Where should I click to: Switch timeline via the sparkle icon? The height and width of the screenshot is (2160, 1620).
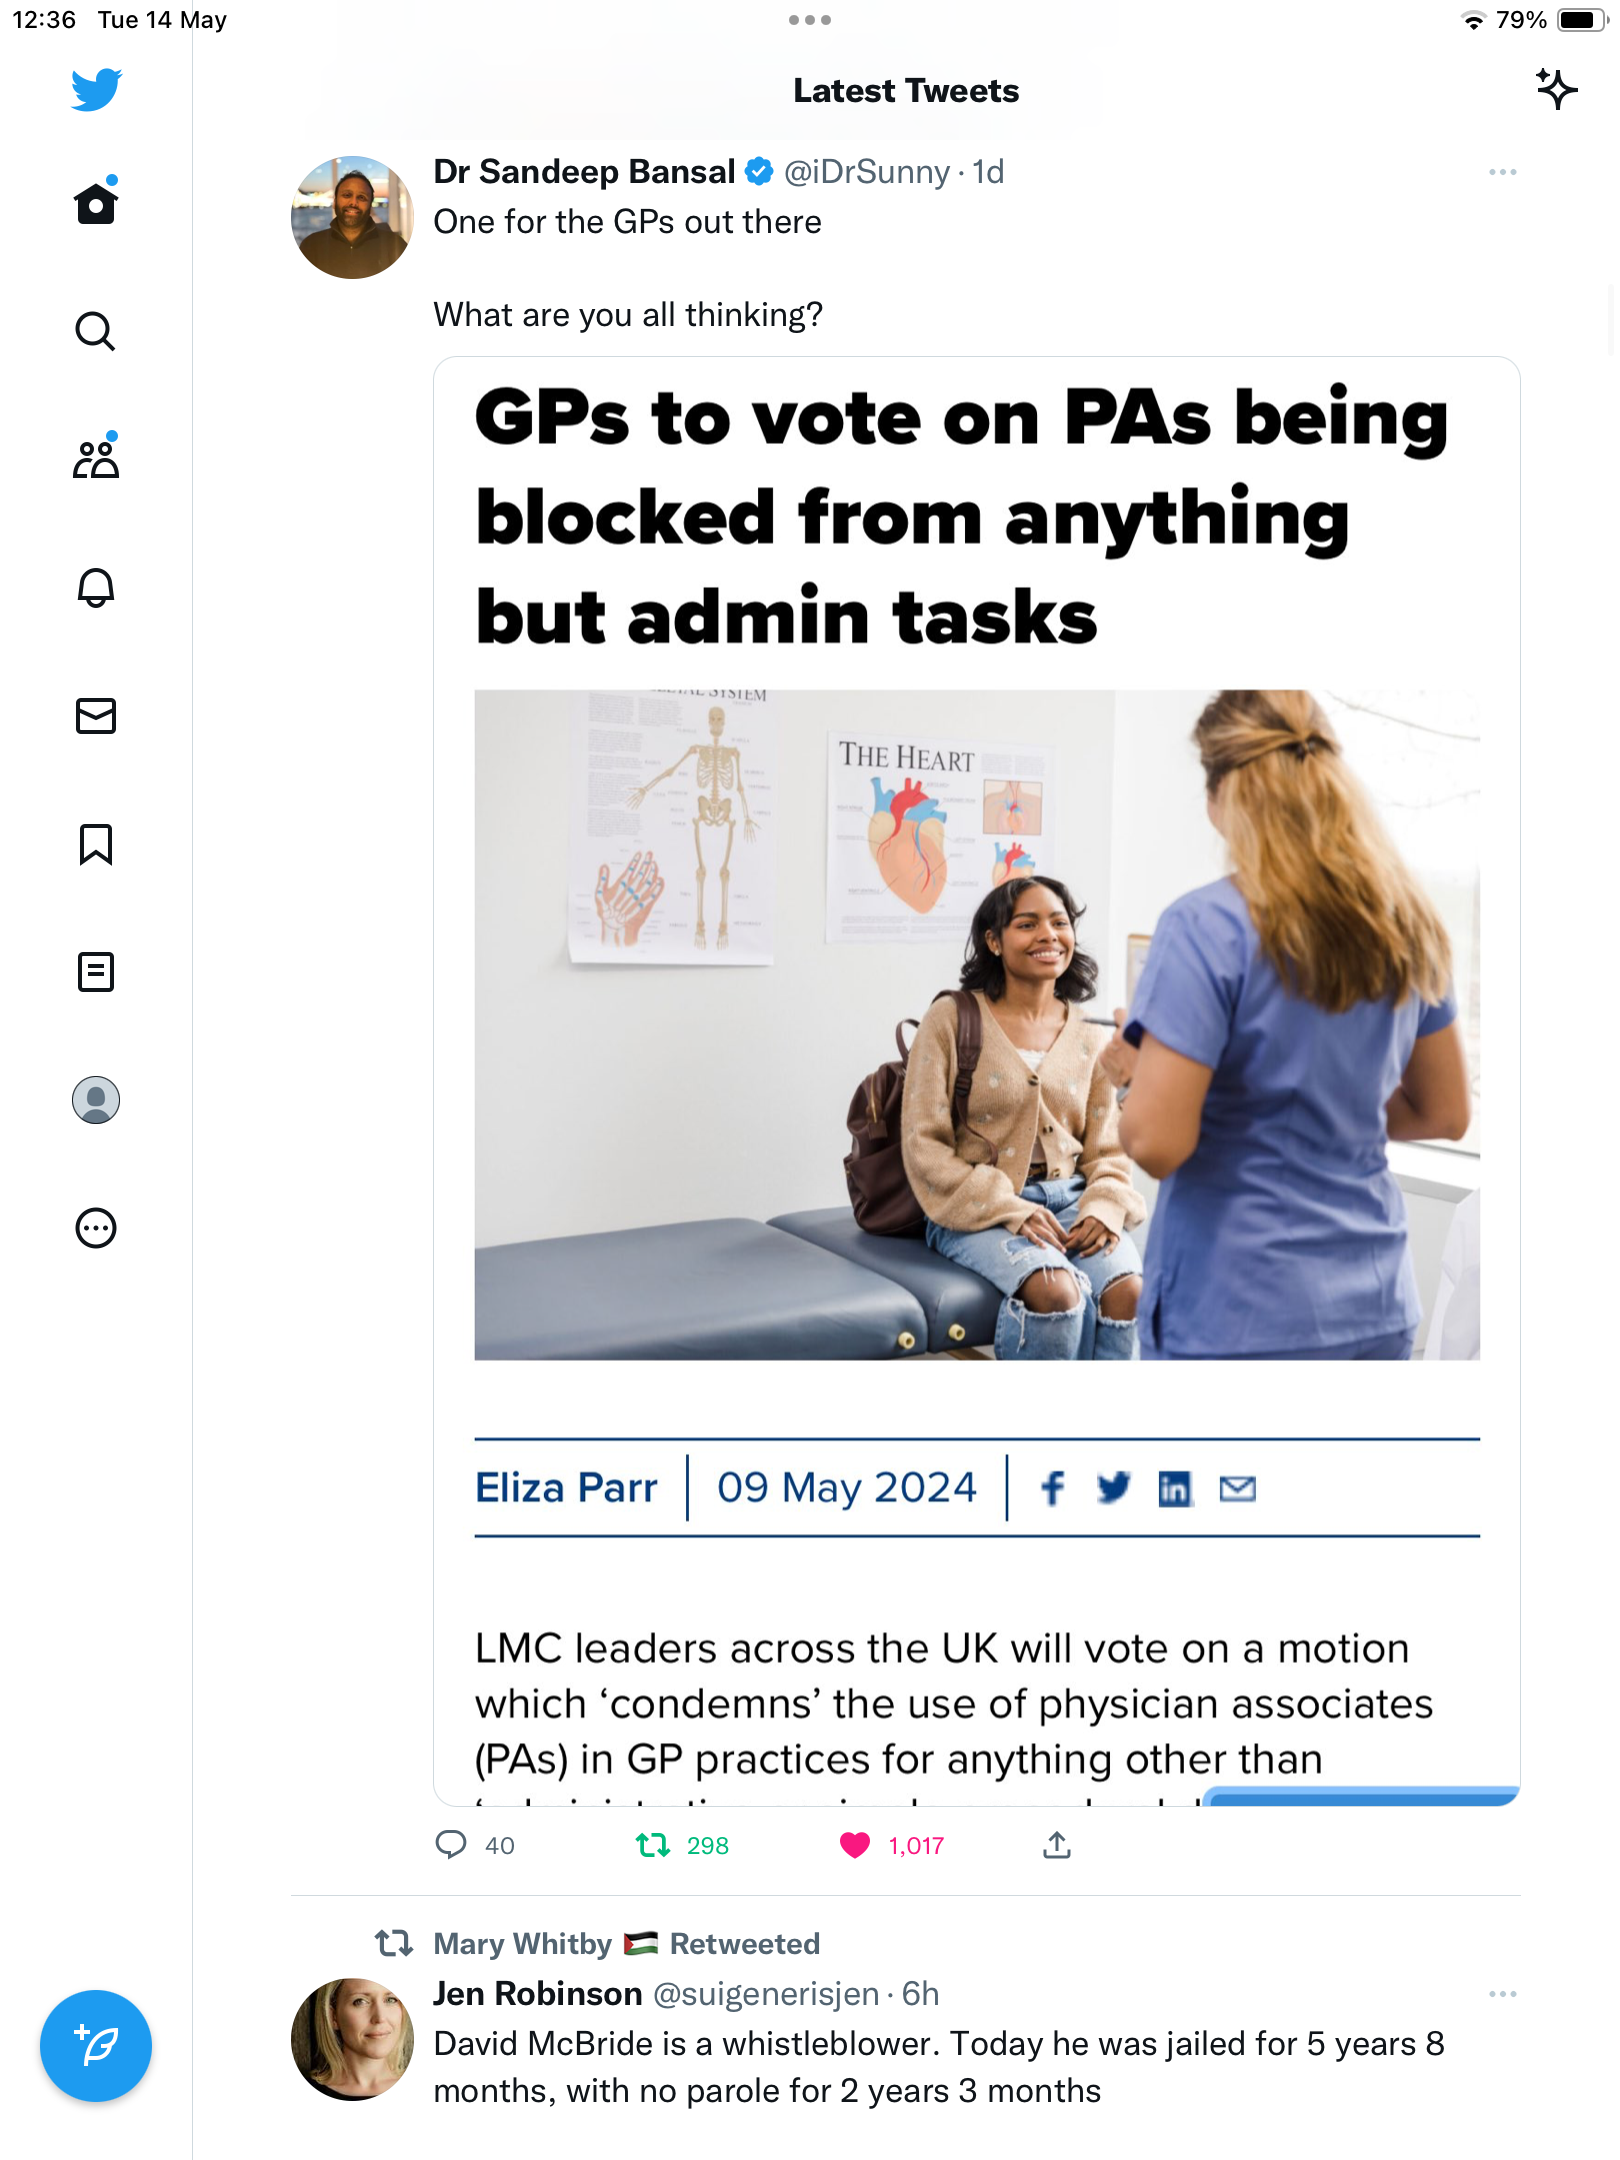point(1556,90)
